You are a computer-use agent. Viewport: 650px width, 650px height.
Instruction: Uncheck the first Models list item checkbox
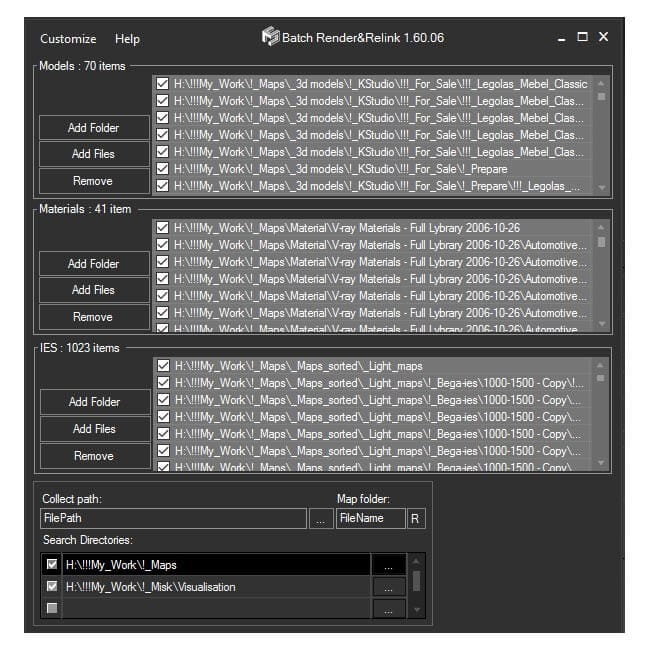(x=162, y=85)
